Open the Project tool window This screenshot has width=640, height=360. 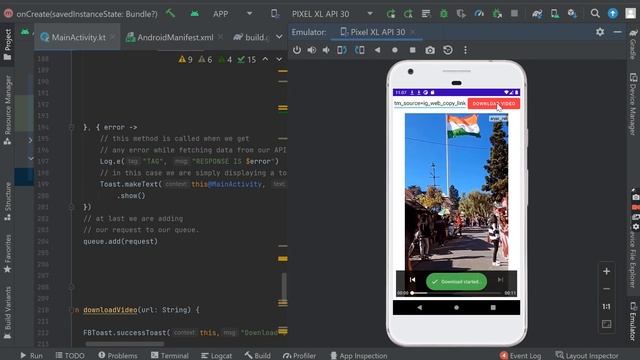coord(7,44)
